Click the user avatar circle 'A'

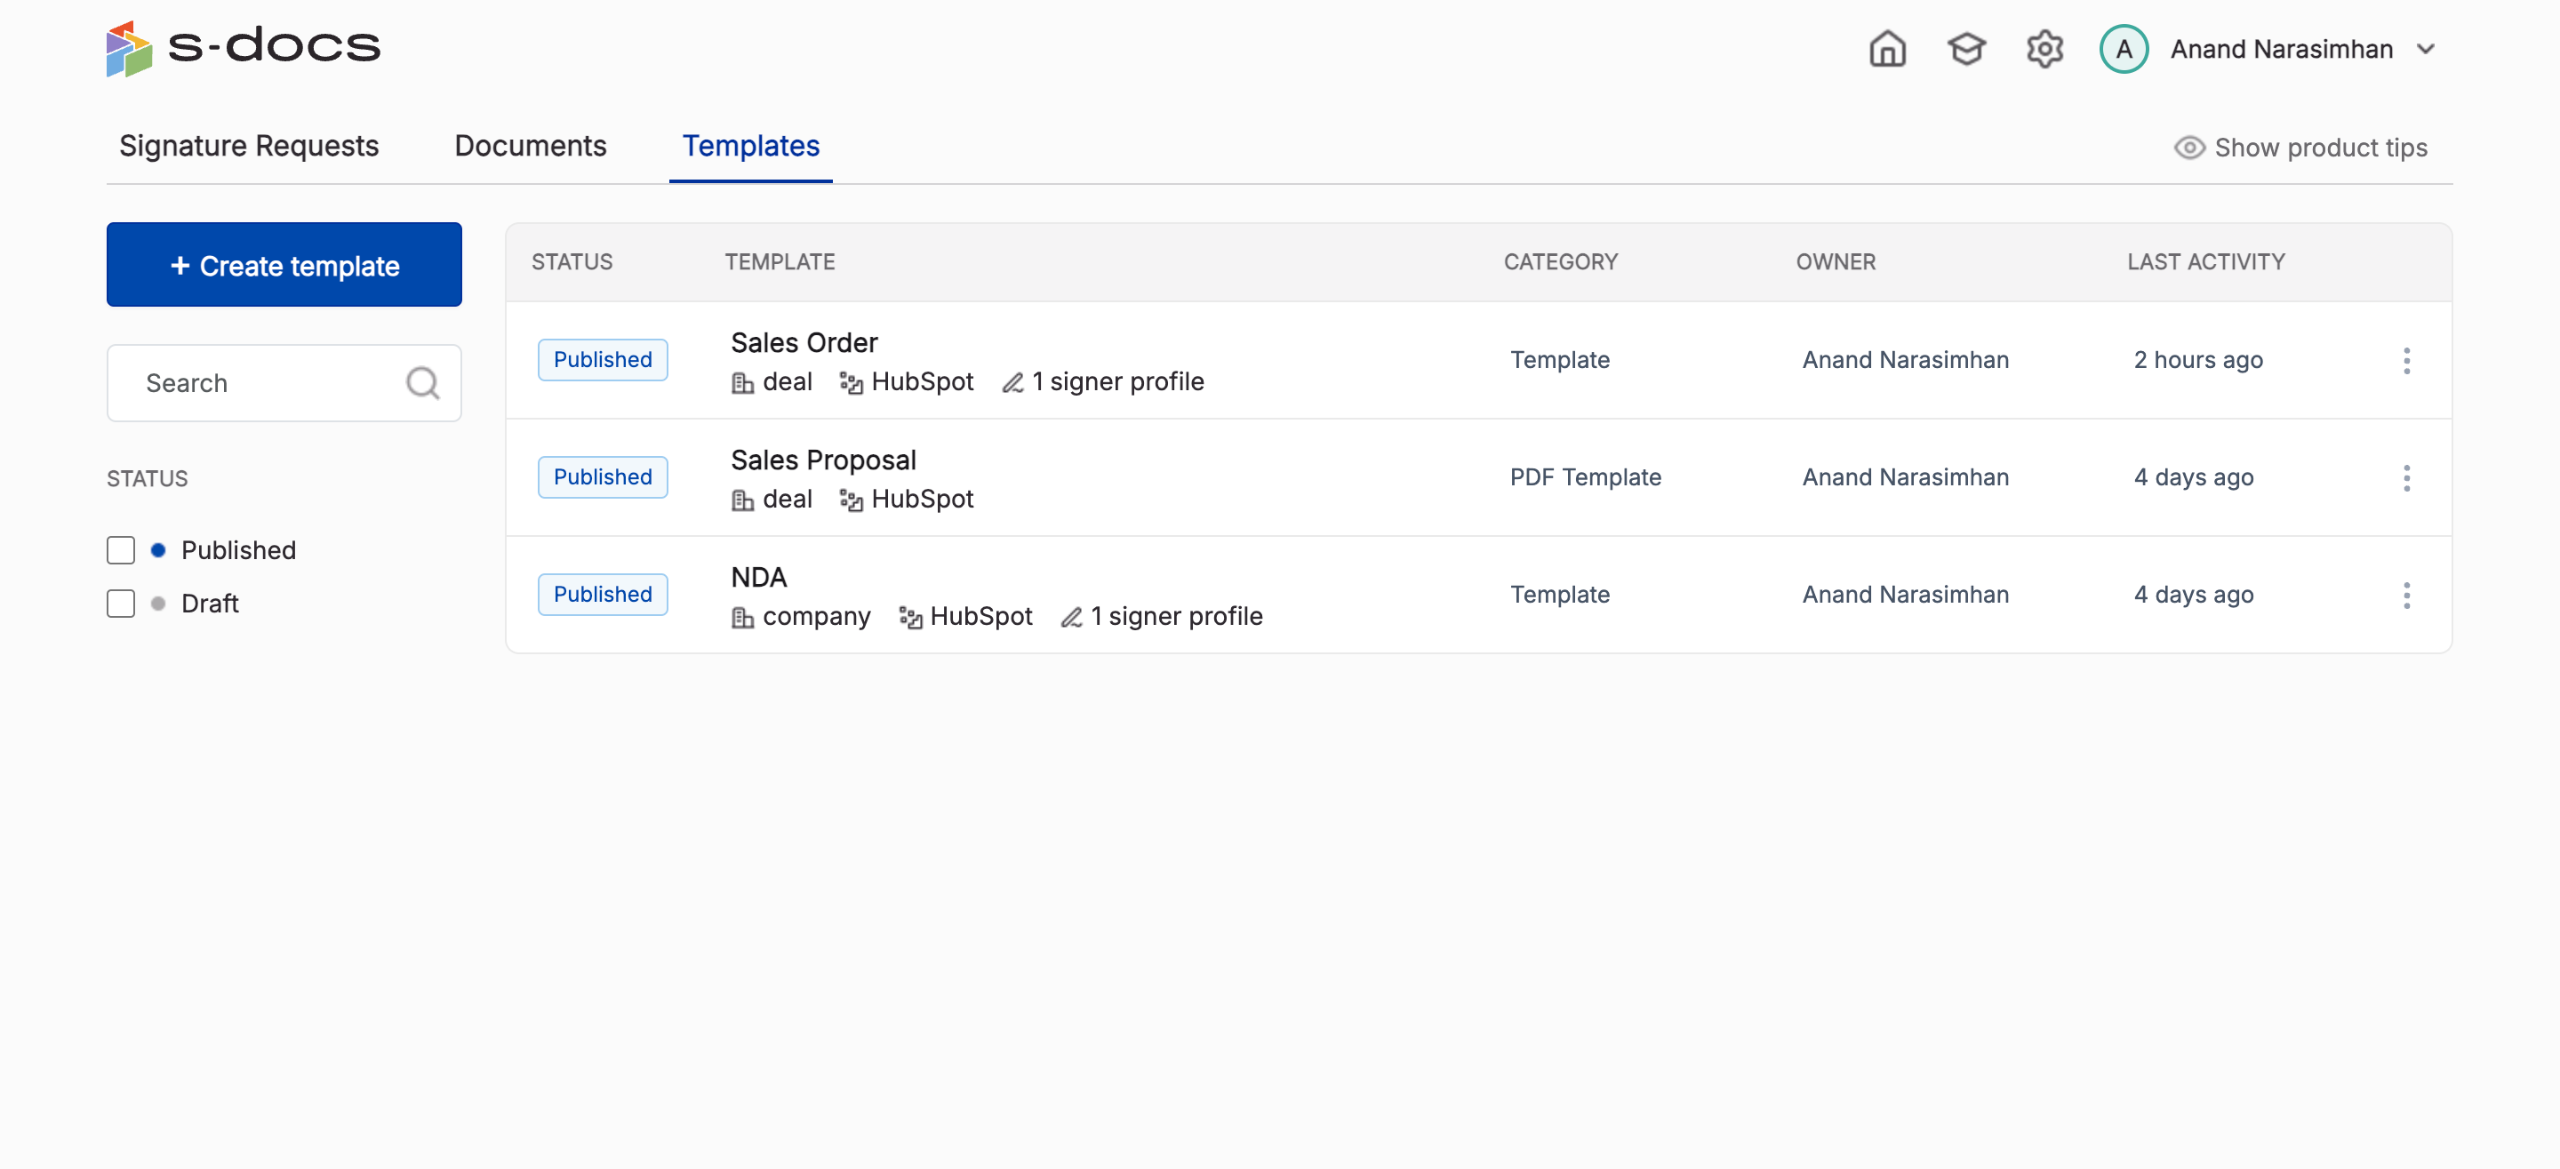2124,49
